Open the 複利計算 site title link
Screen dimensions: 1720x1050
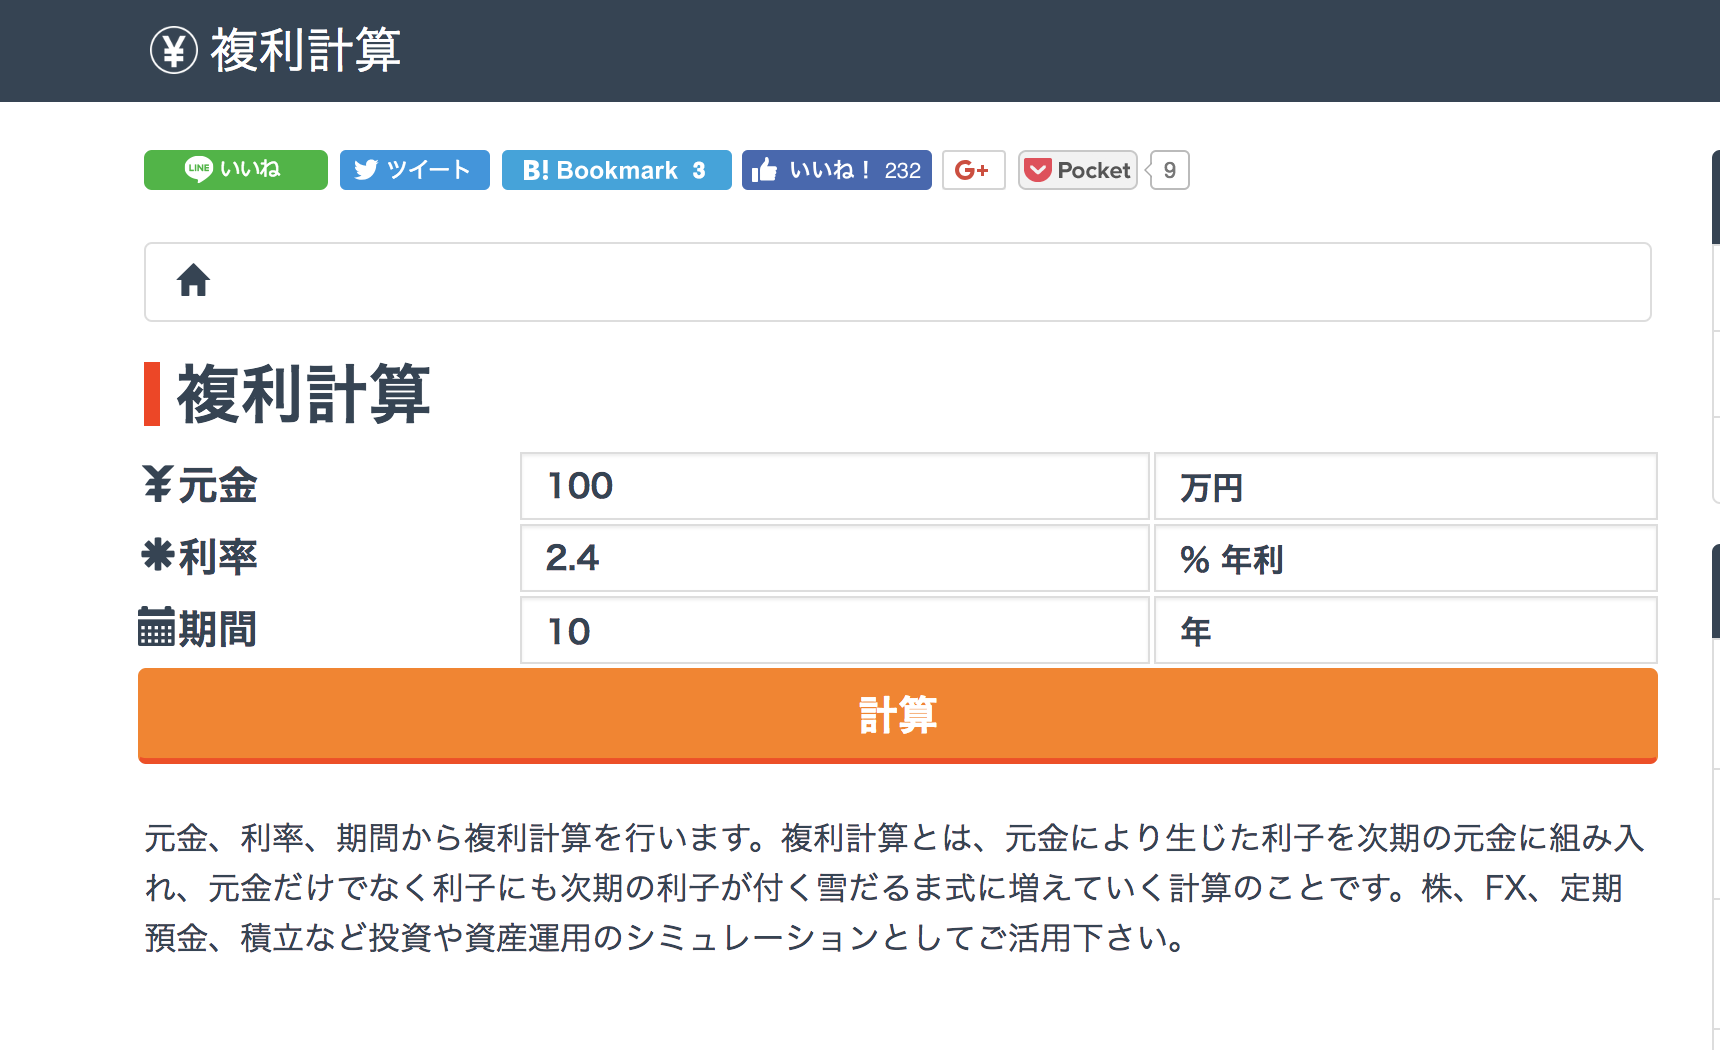pos(305,50)
